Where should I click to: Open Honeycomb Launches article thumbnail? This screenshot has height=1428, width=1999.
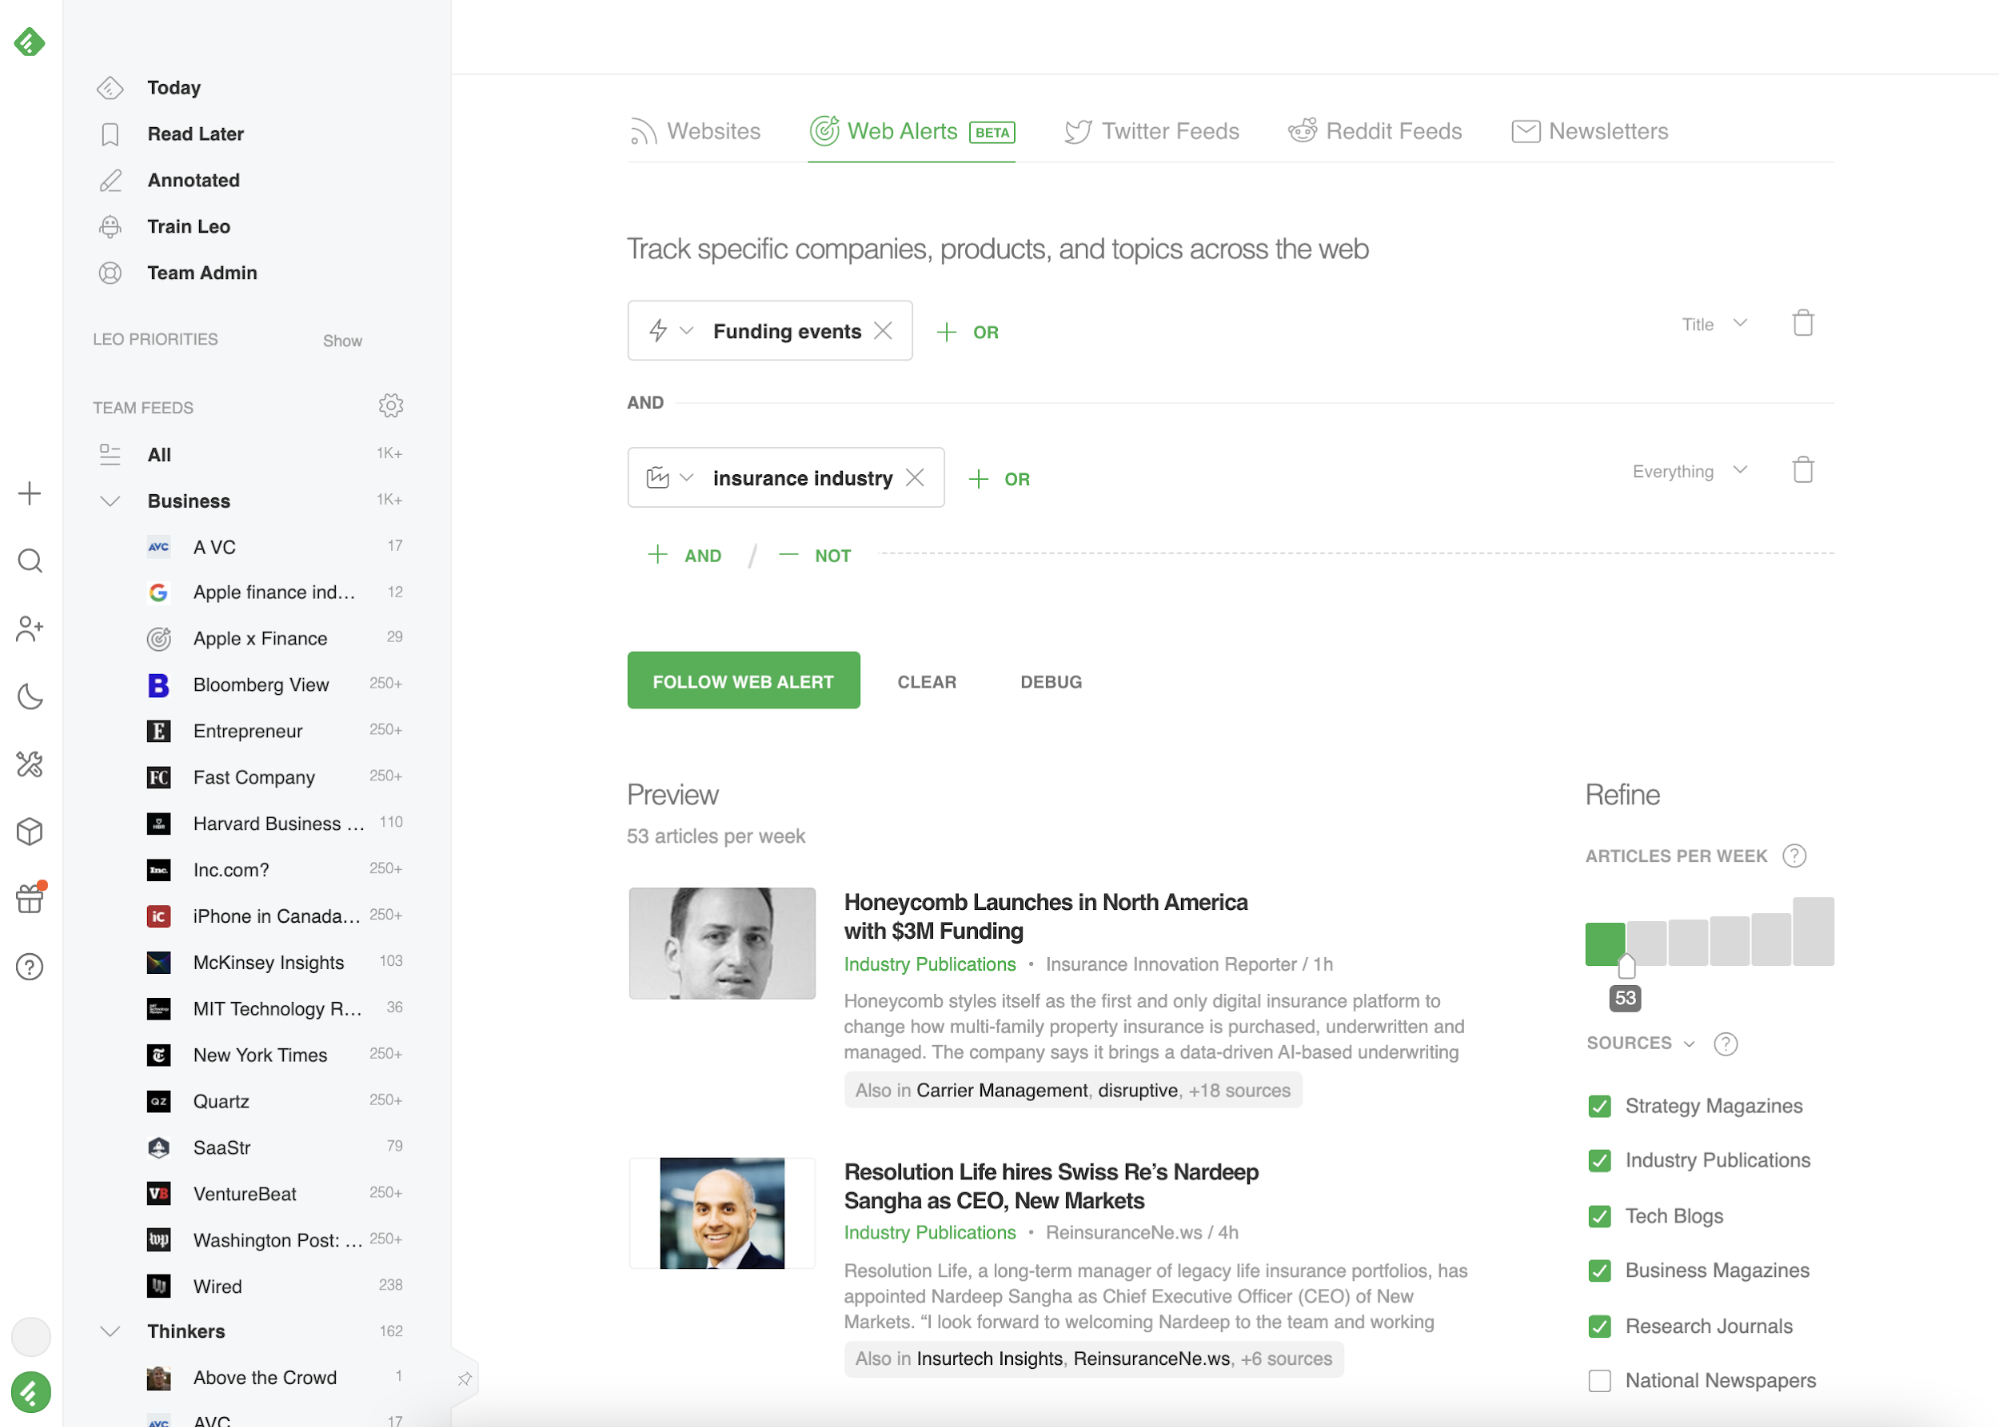[722, 943]
